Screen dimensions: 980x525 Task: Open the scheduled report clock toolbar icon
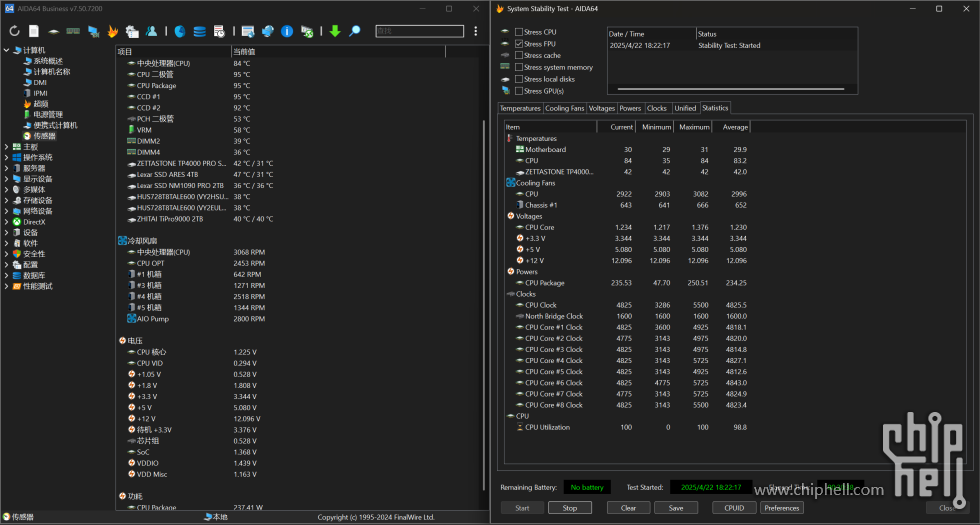[219, 31]
